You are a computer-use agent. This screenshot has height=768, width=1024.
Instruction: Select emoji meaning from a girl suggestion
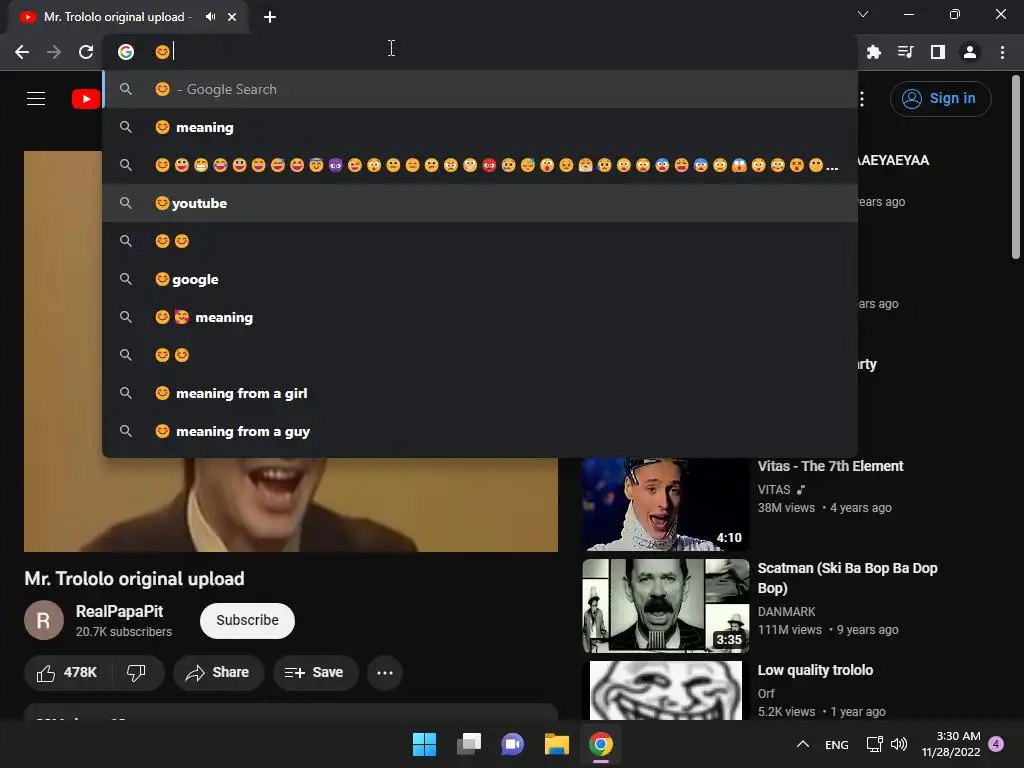point(480,393)
